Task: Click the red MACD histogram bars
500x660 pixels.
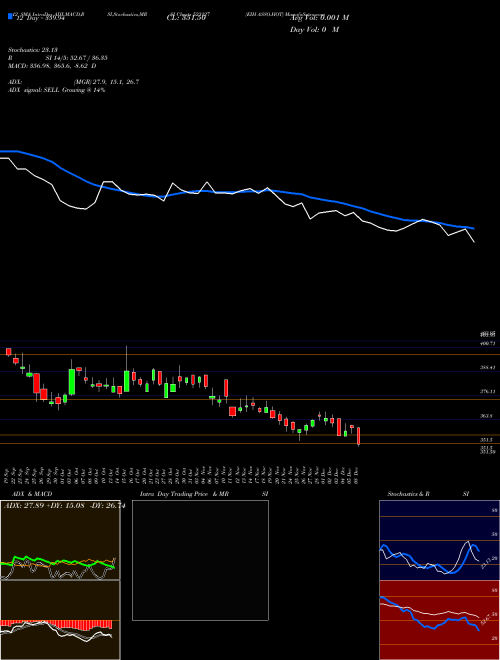Action: coord(56,624)
